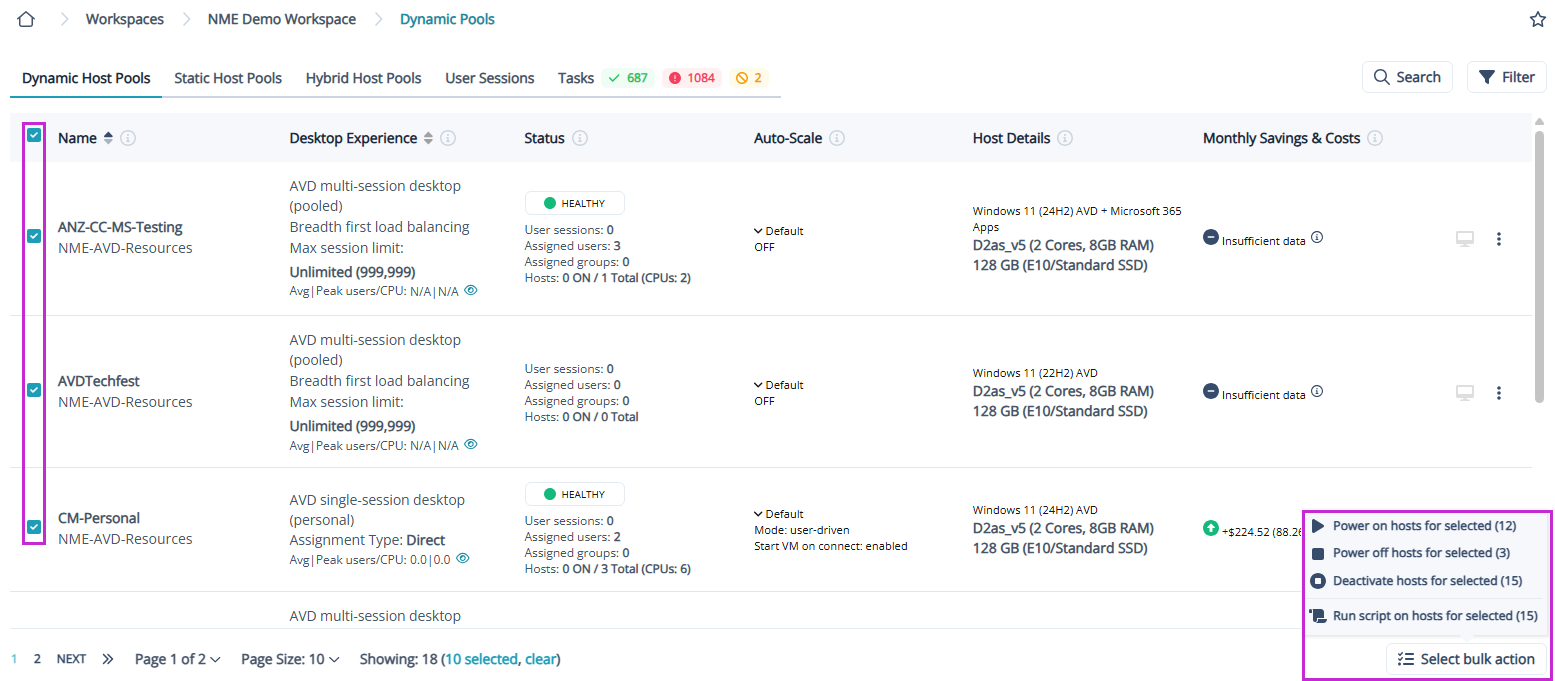Click the clear selection link
Image resolution: width=1555 pixels, height=681 pixels.
tap(540, 659)
